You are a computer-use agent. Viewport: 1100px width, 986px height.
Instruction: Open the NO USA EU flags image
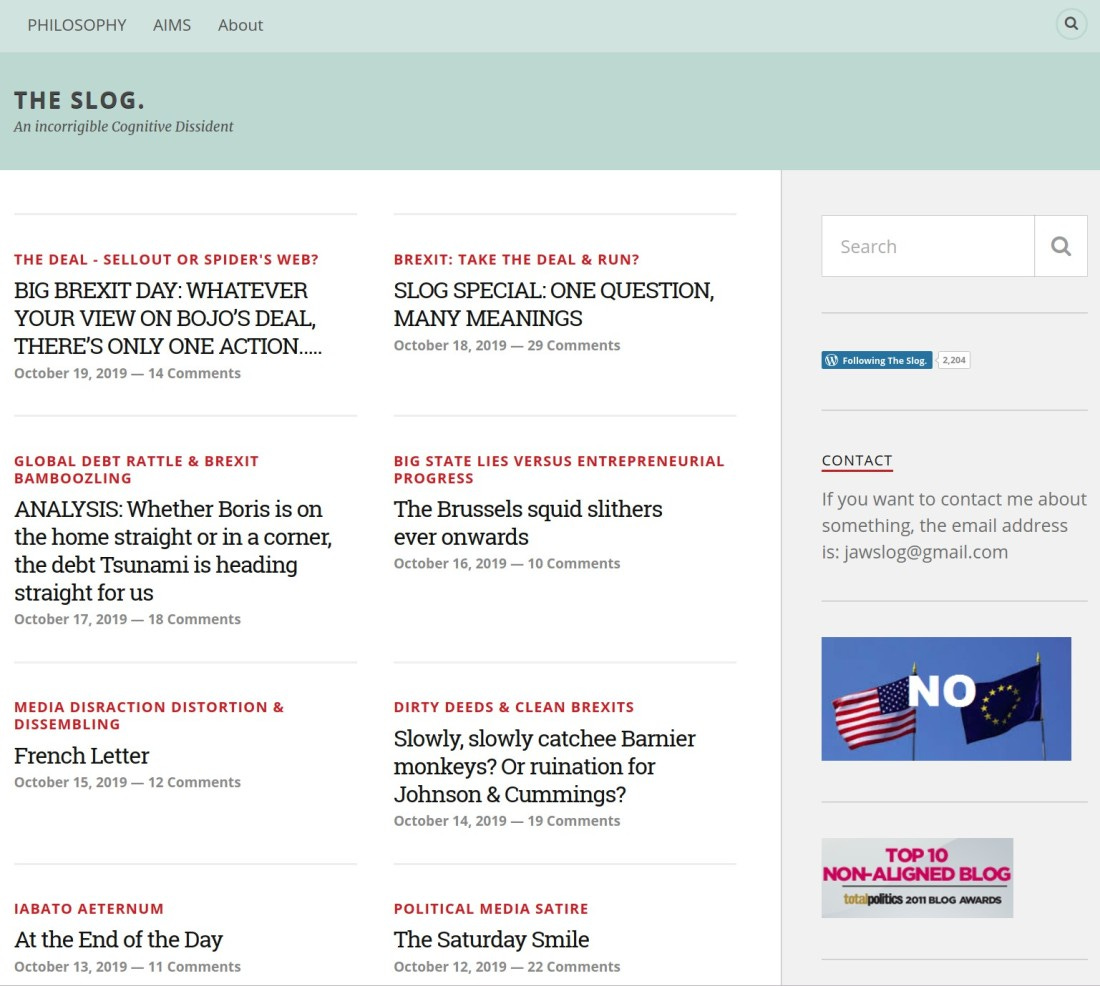click(x=946, y=698)
